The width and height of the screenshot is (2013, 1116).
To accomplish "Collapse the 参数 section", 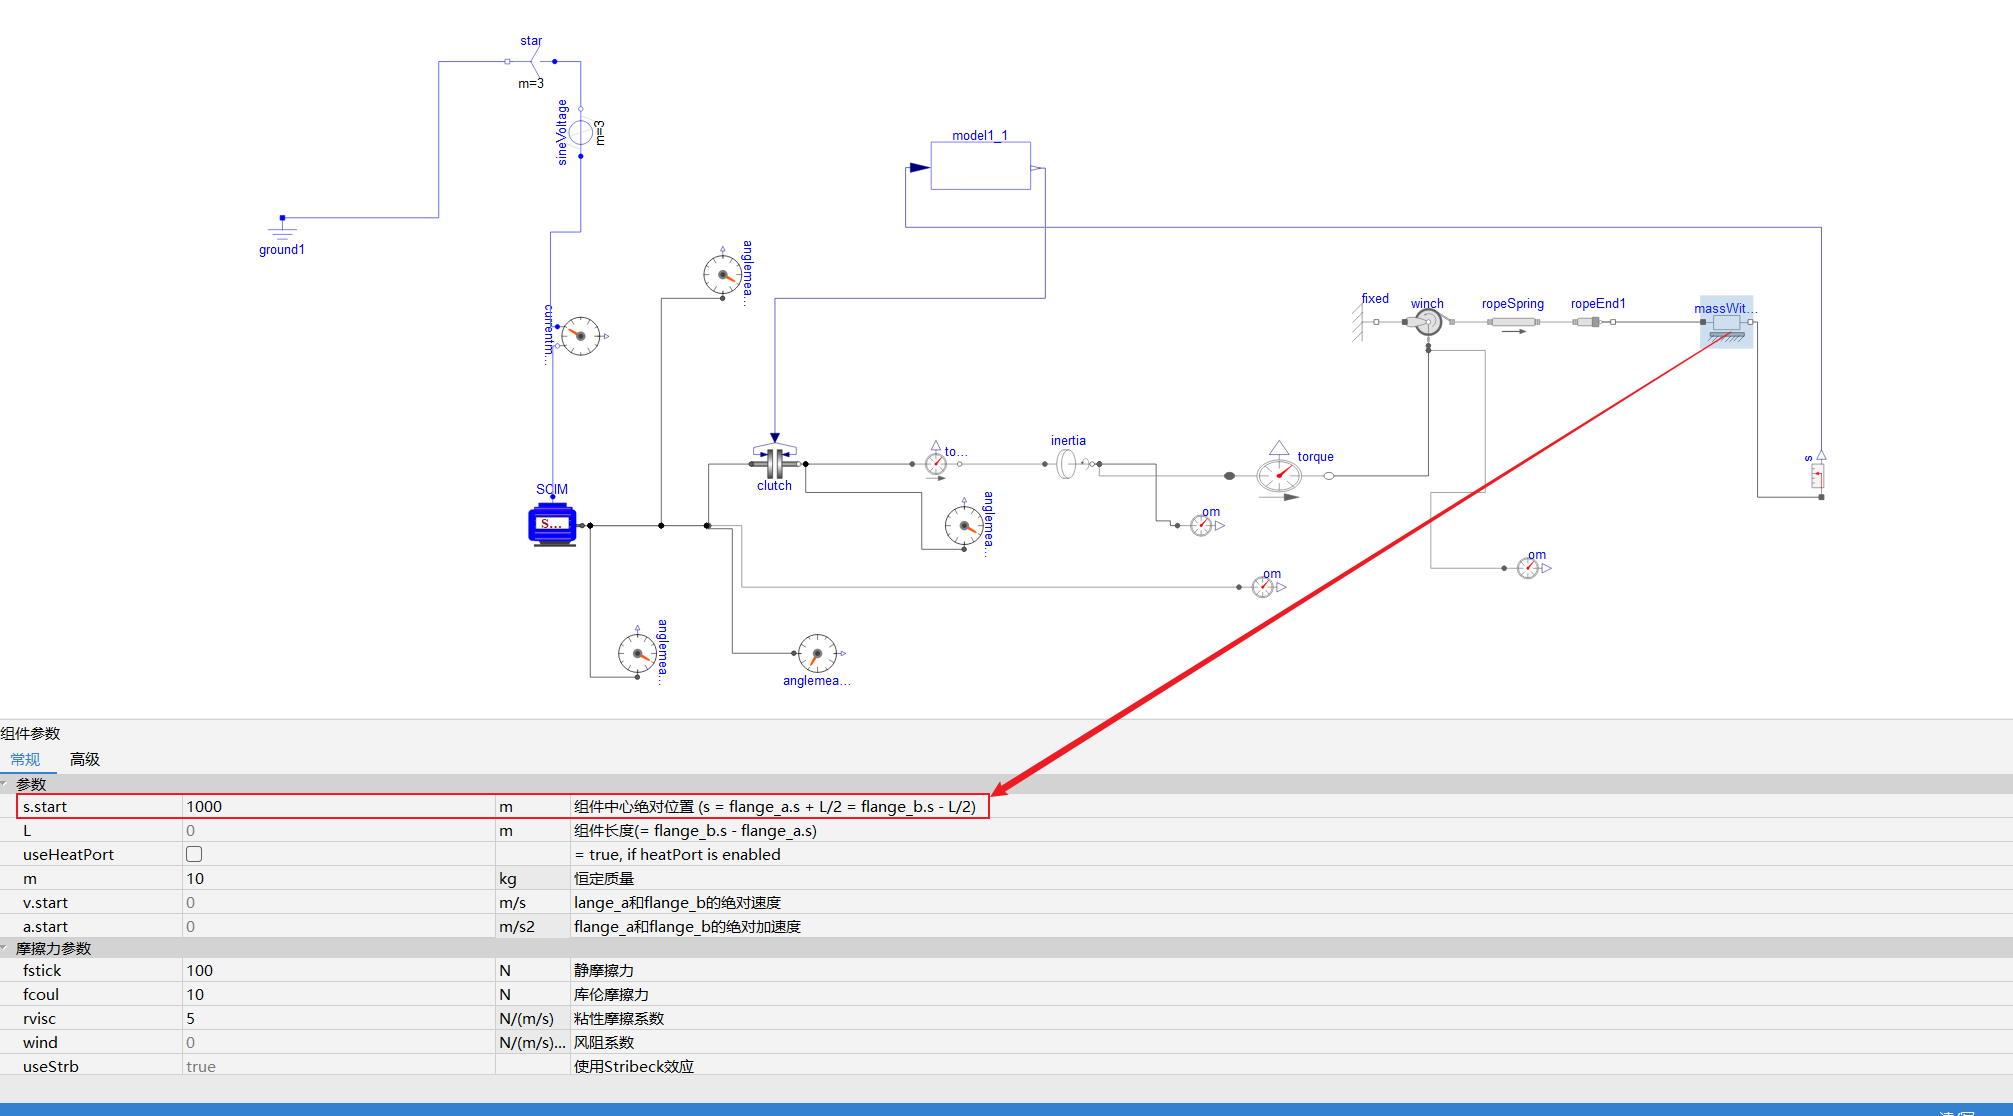I will coord(6,784).
